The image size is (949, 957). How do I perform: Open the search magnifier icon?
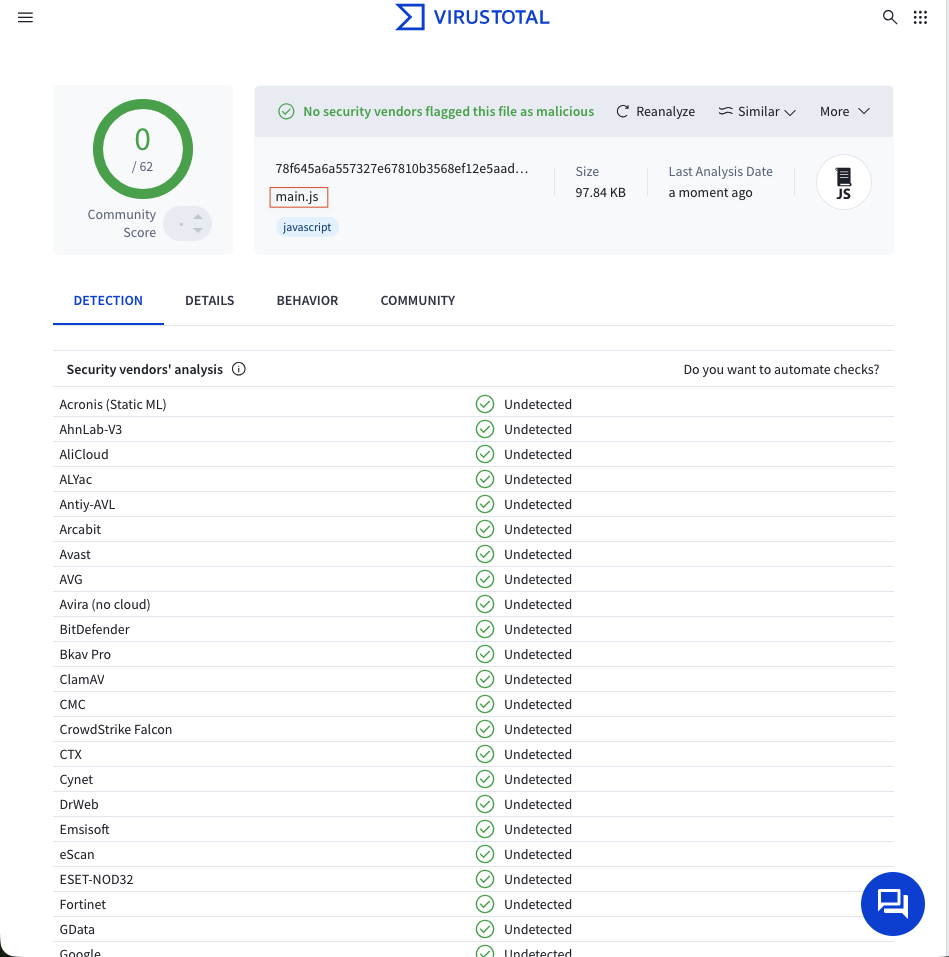tap(890, 17)
